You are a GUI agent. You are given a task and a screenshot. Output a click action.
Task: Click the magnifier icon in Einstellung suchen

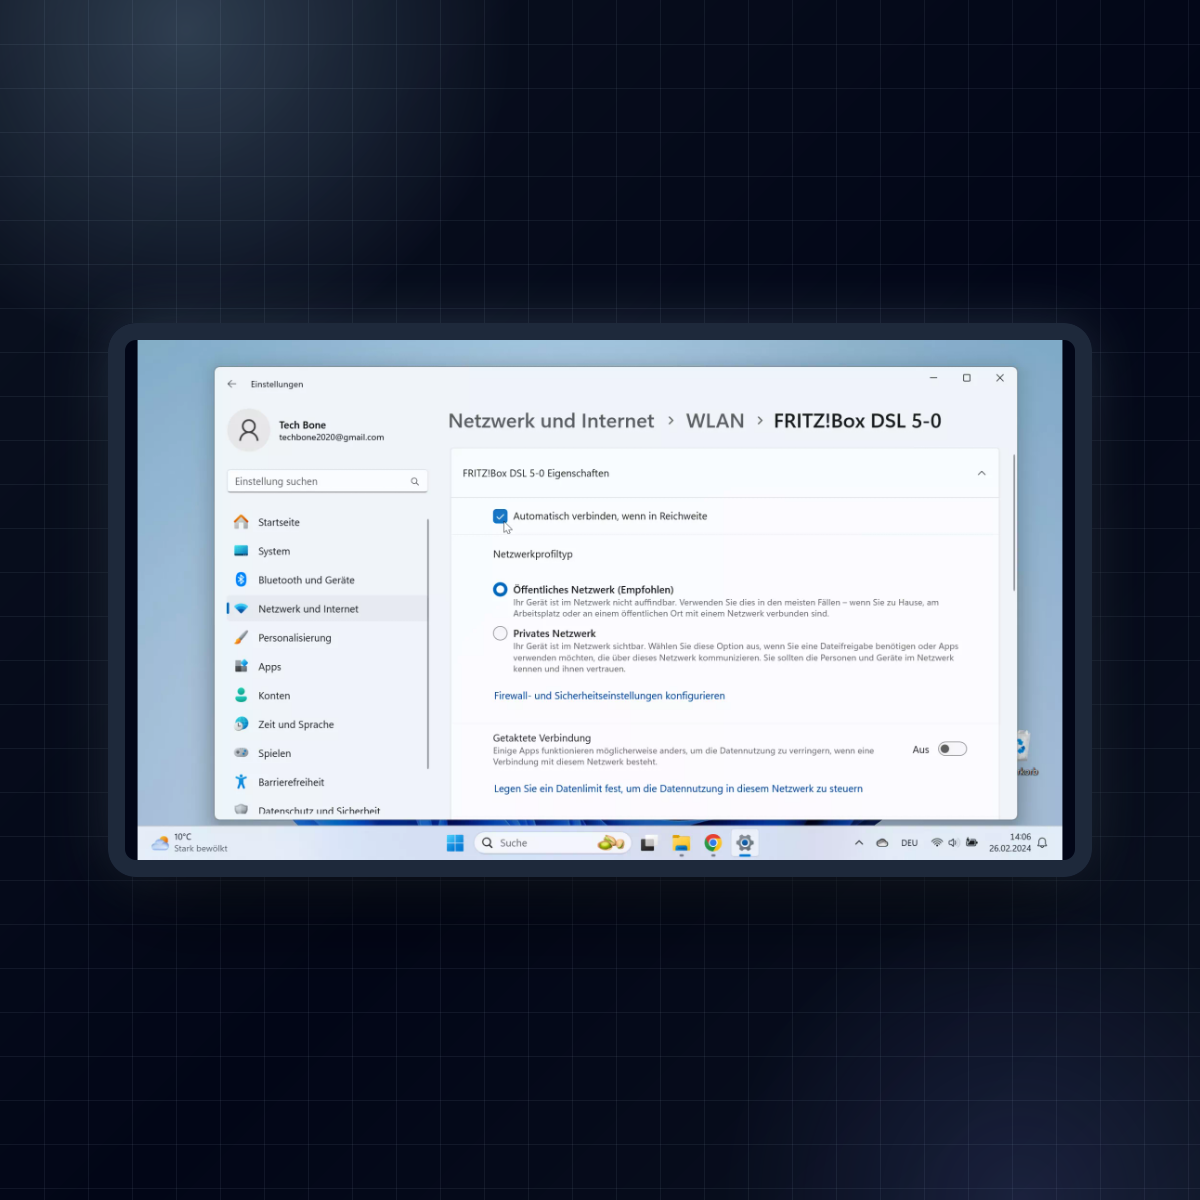[x=415, y=482]
